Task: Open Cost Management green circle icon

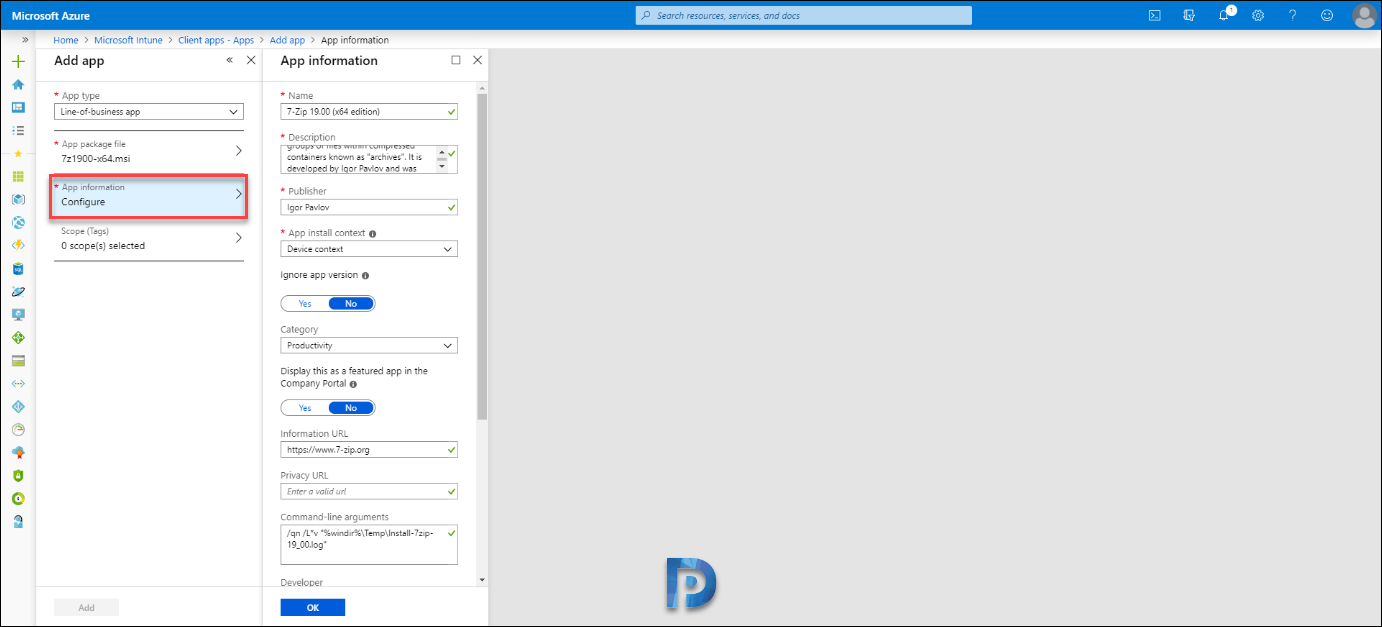Action: (x=18, y=498)
